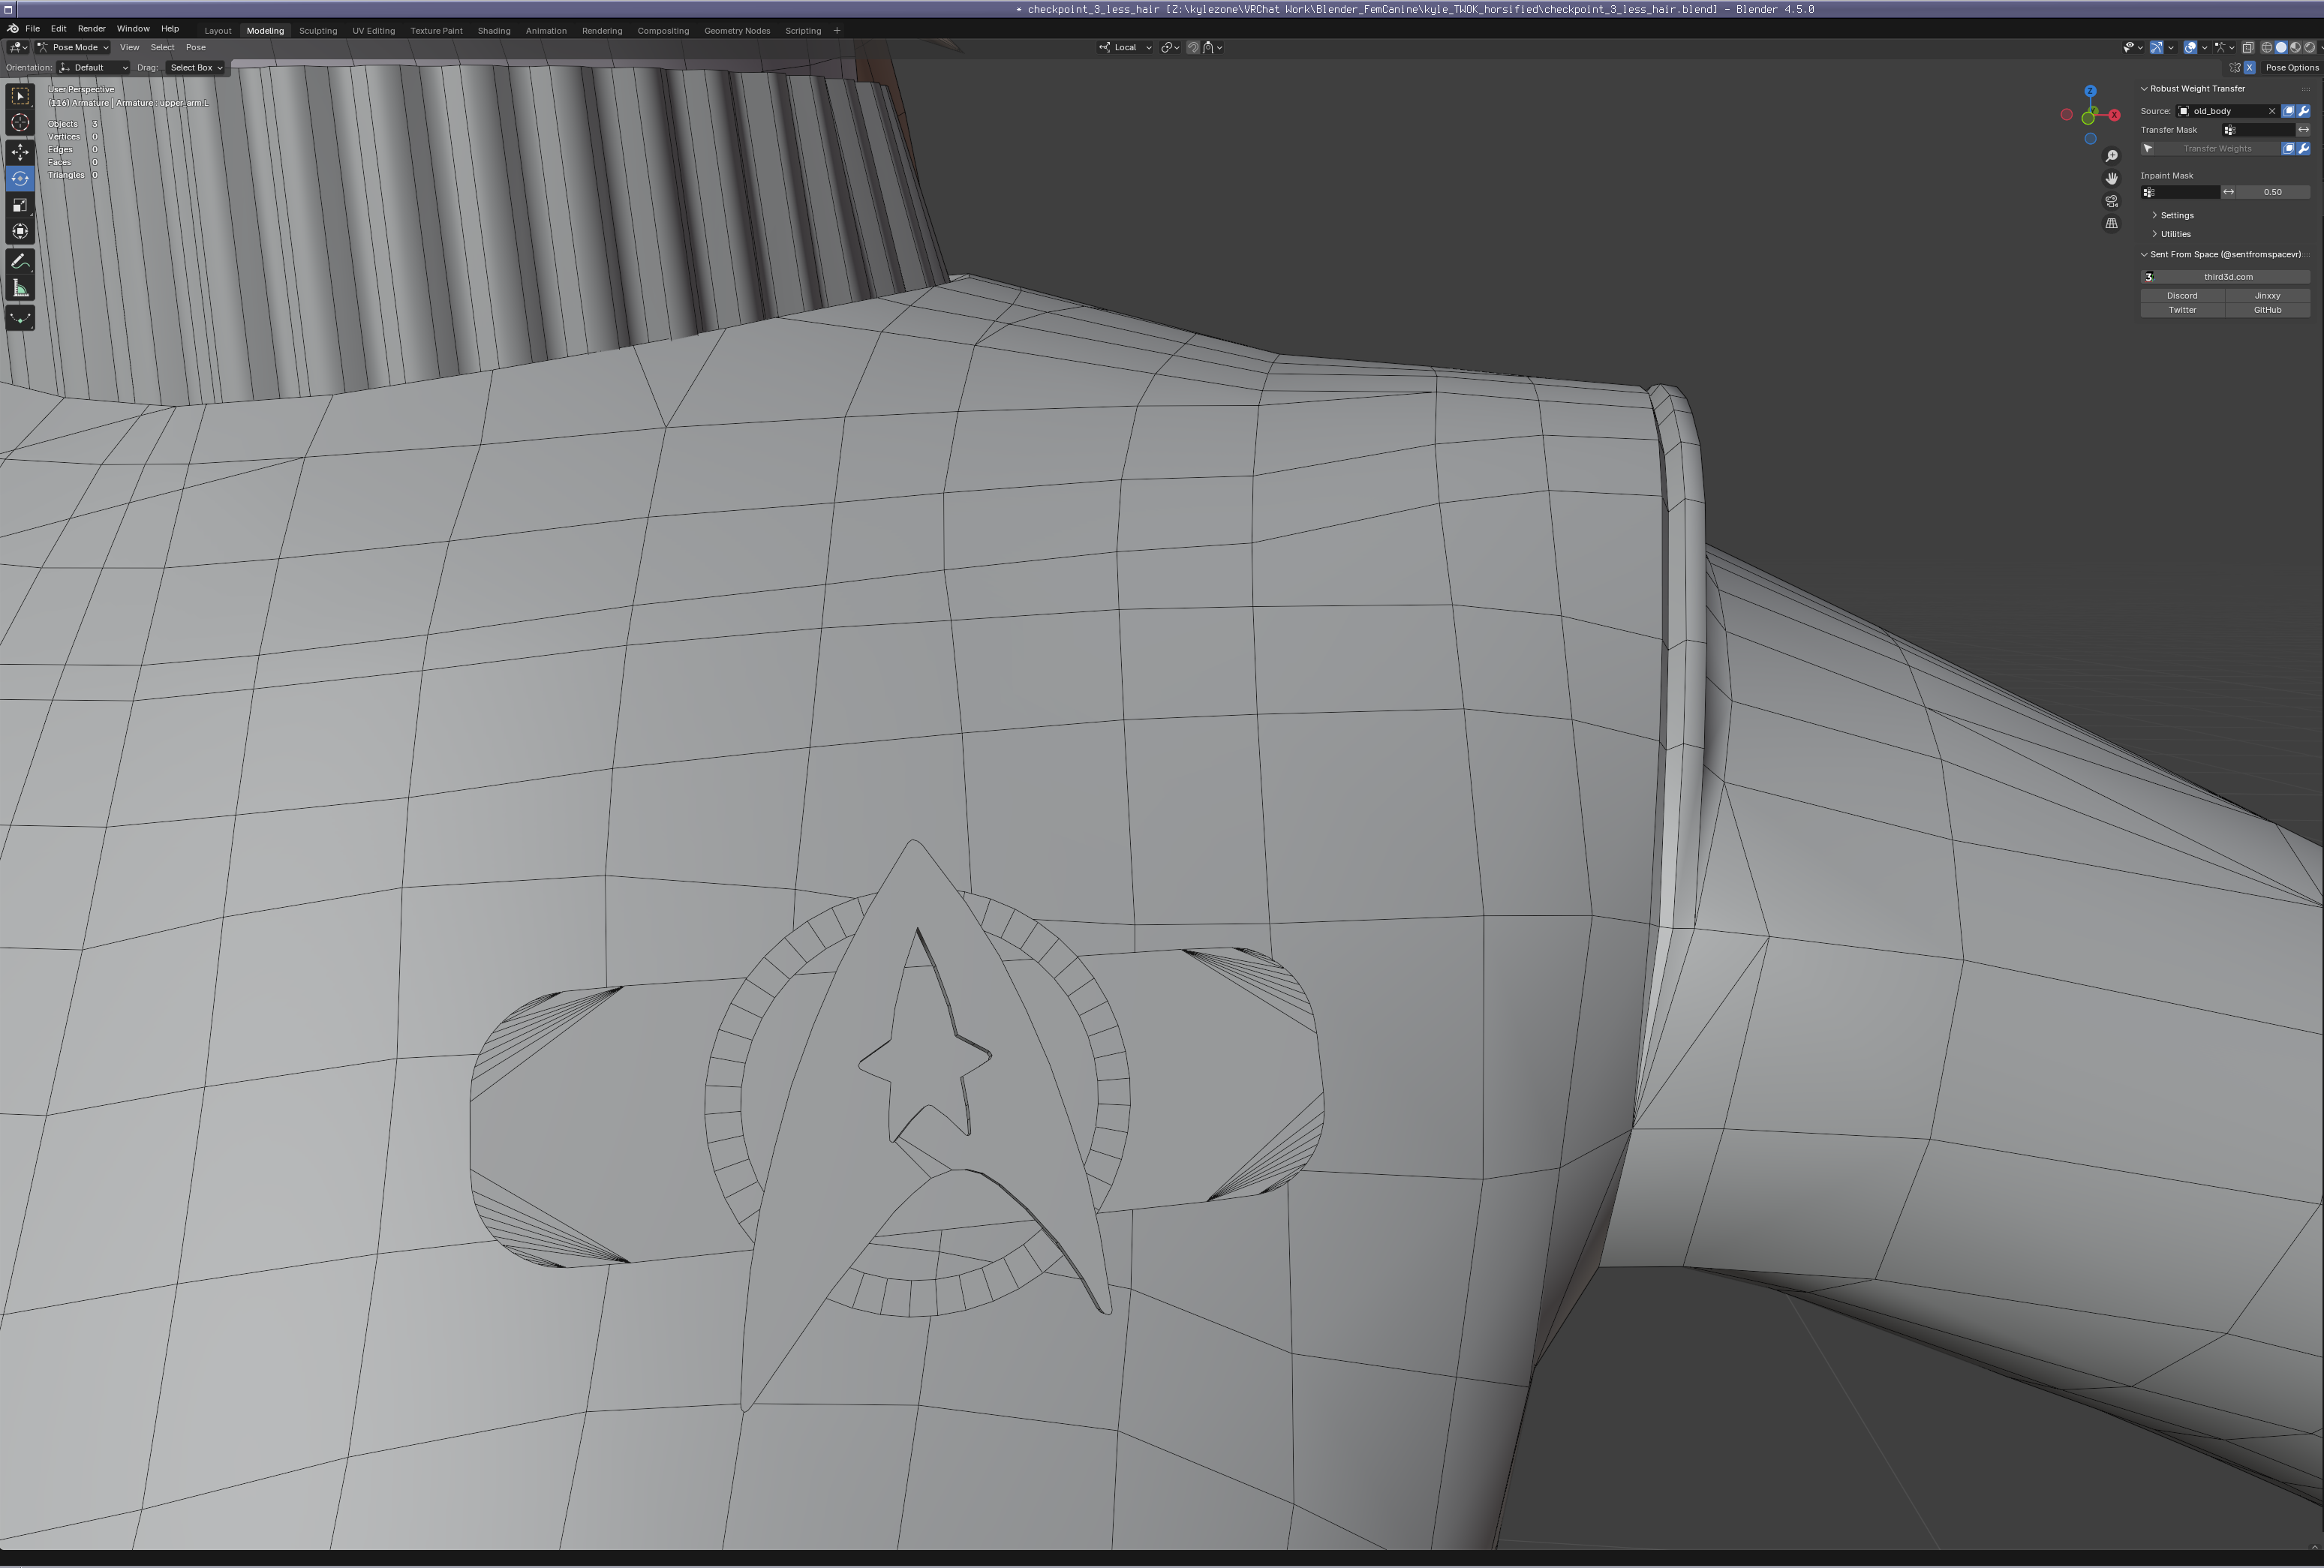
Task: Open the Pose Options popover
Action: 2292,68
